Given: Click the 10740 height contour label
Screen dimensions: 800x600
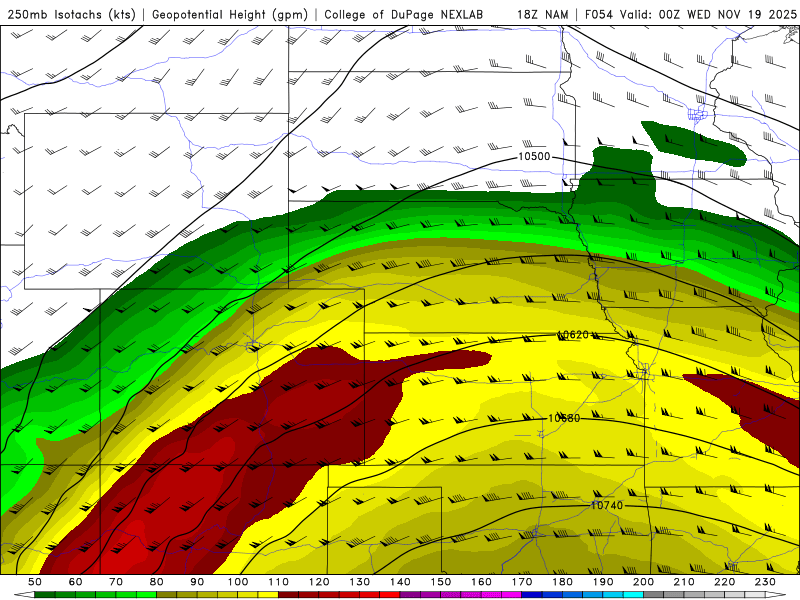Looking at the screenshot, I should [x=607, y=505].
